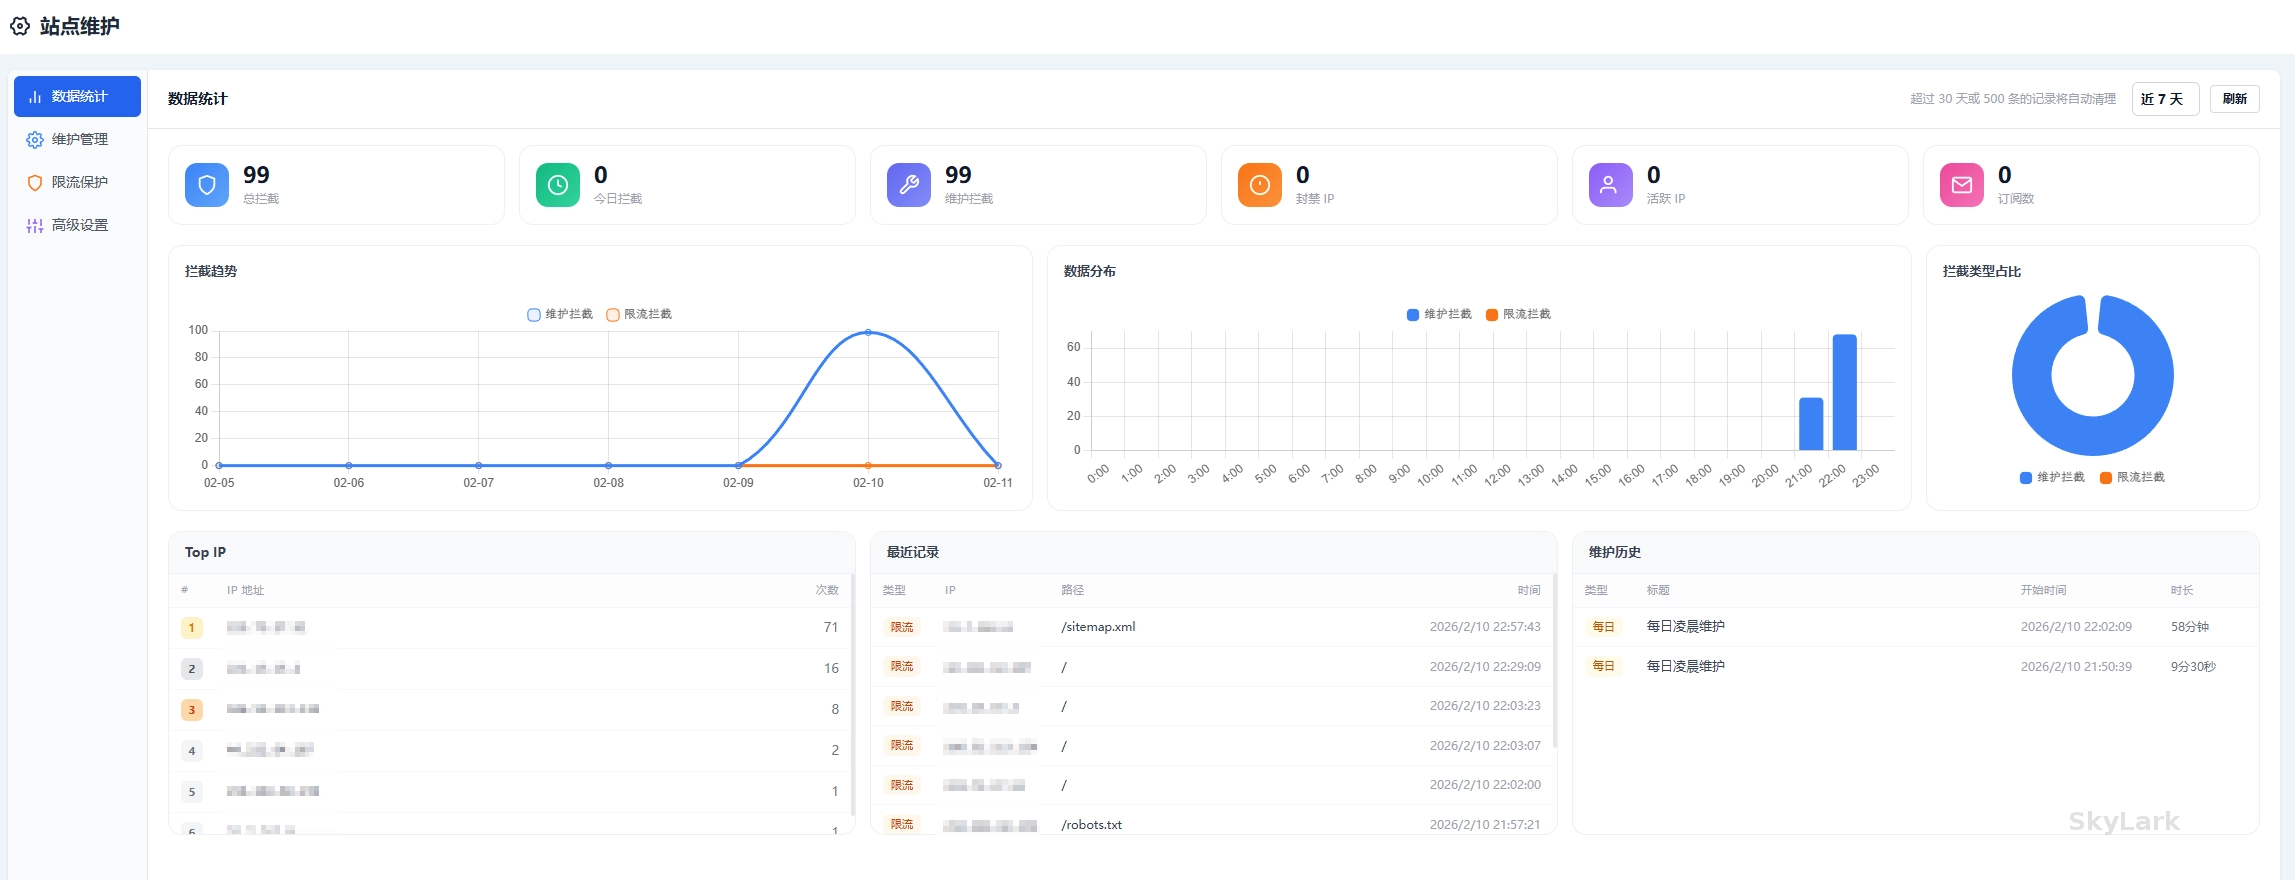Toggle 维护拦截 legend in the 数据分布 chart
This screenshot has height=880, width=2295.
point(1439,315)
